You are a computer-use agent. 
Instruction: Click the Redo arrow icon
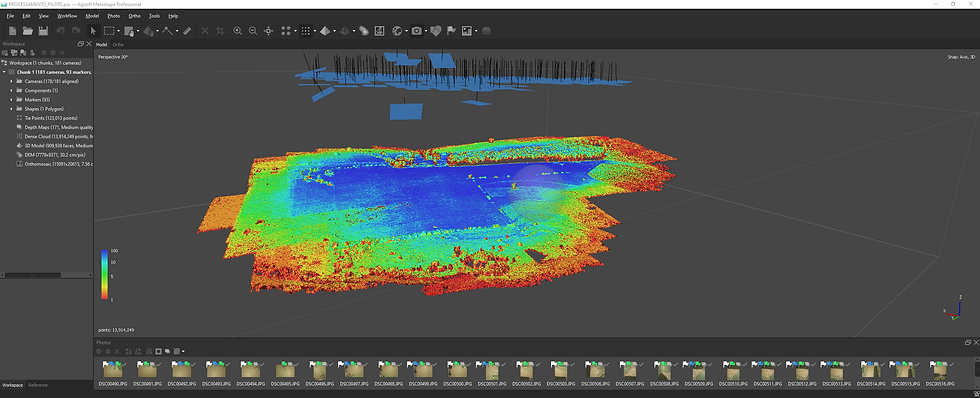tap(76, 31)
